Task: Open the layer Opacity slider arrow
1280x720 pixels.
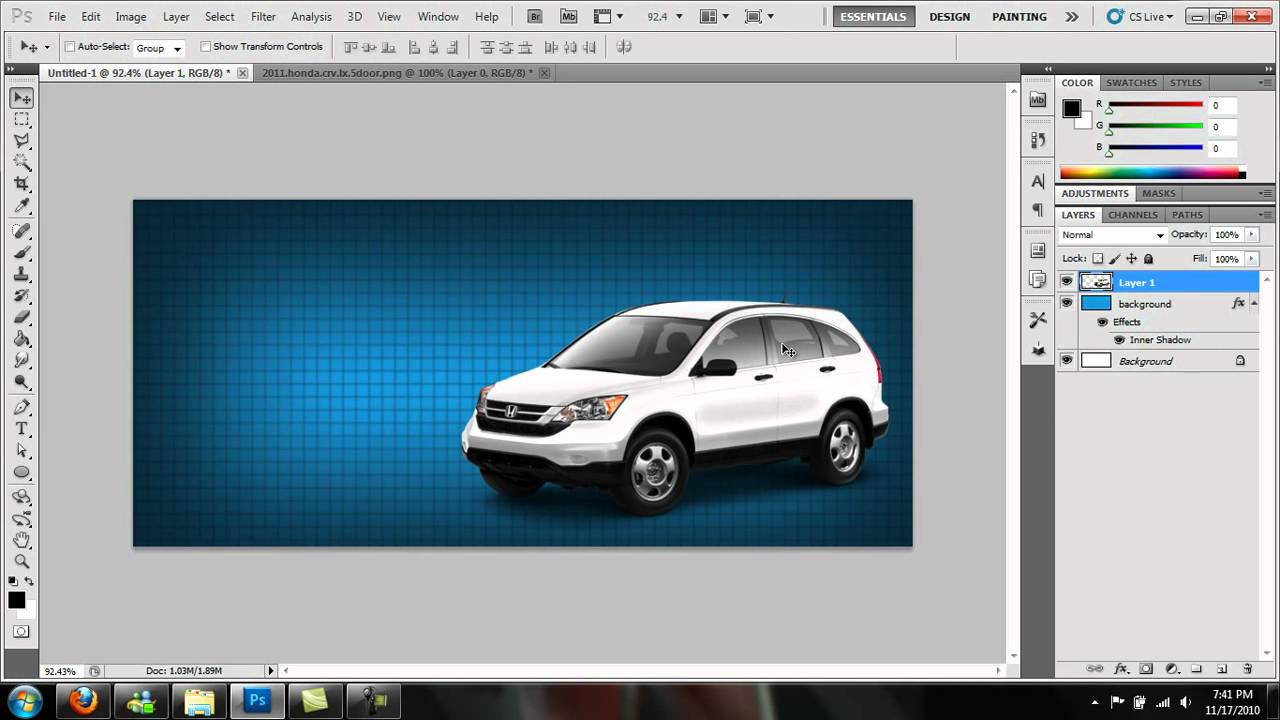Action: tap(1250, 235)
